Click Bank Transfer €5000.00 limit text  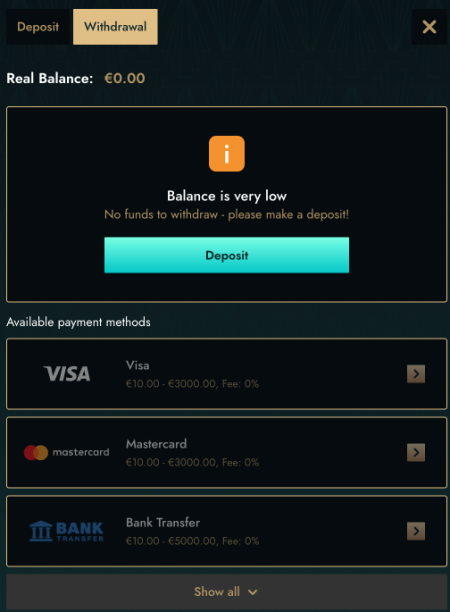tap(192, 541)
